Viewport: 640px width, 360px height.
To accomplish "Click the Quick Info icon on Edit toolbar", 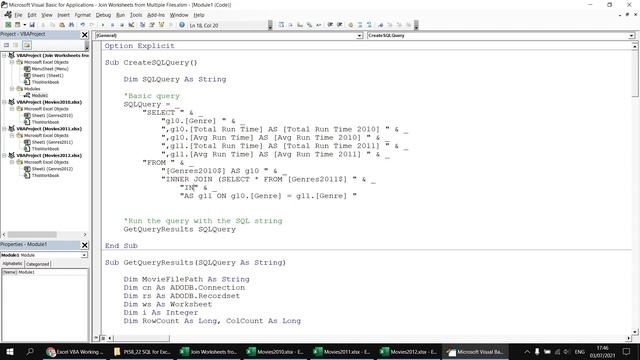I will coord(300,25).
